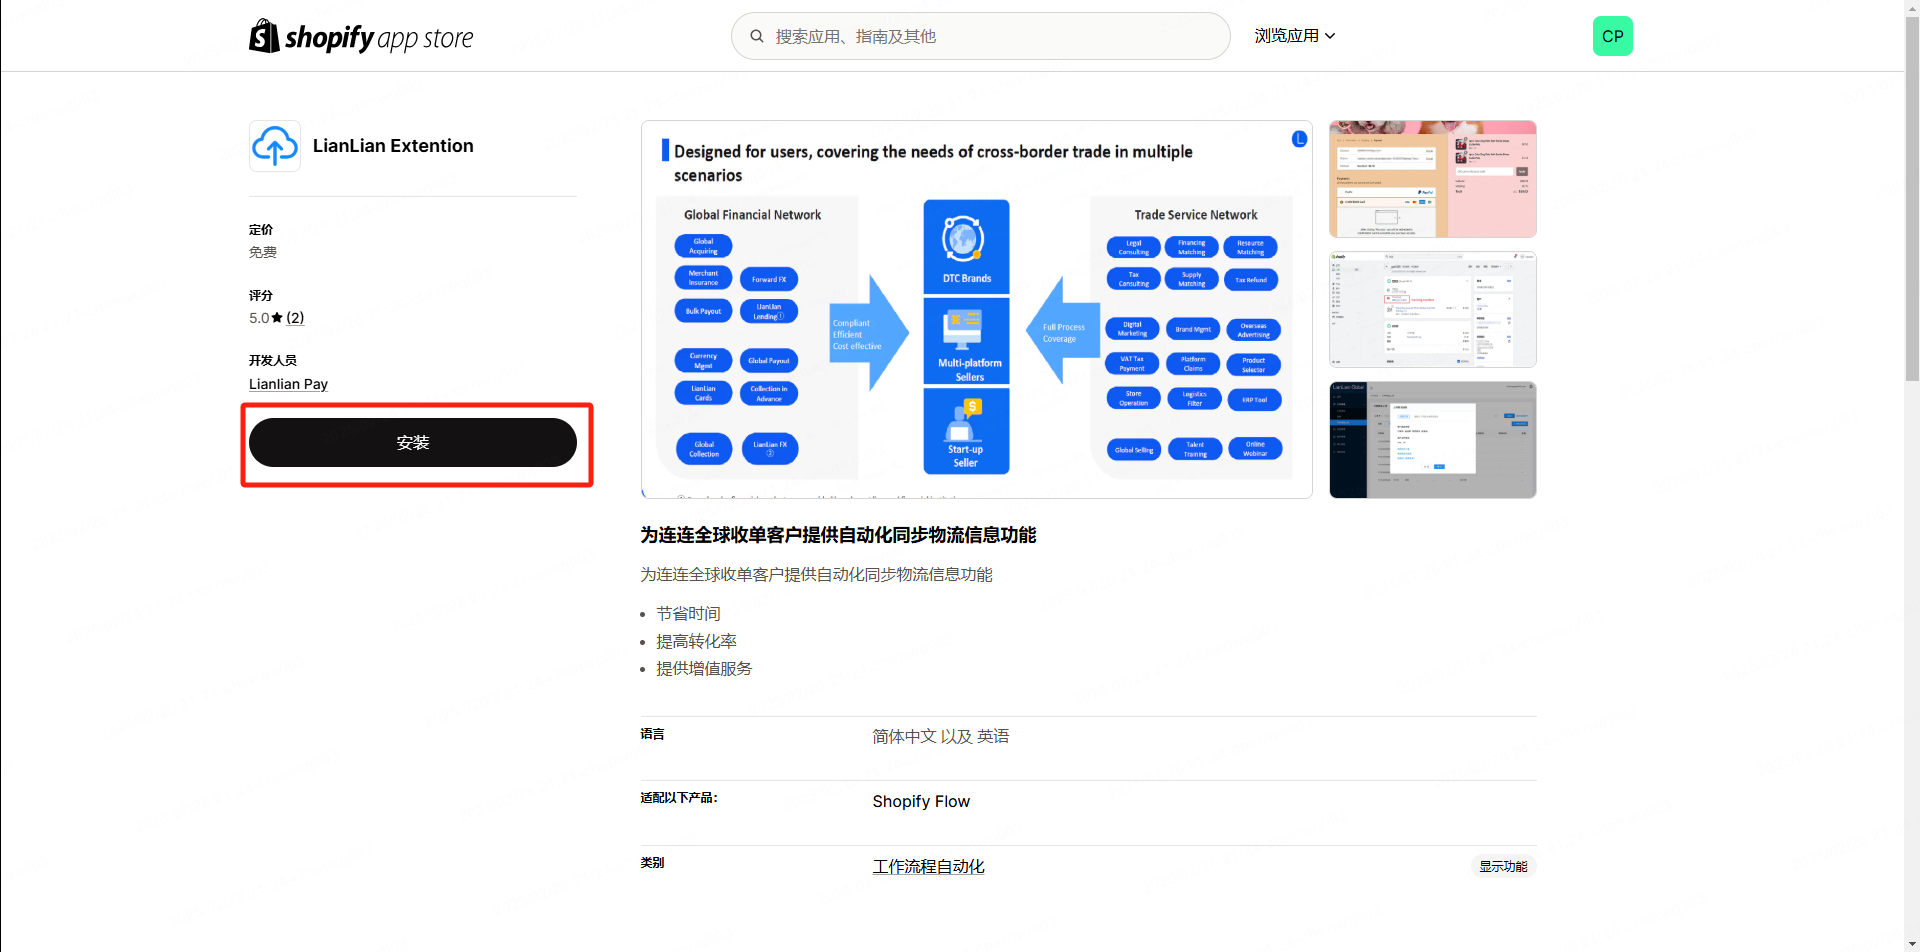View the dark dashboard dialog thumbnail
Screen dimensions: 1920x952
tap(1432, 440)
